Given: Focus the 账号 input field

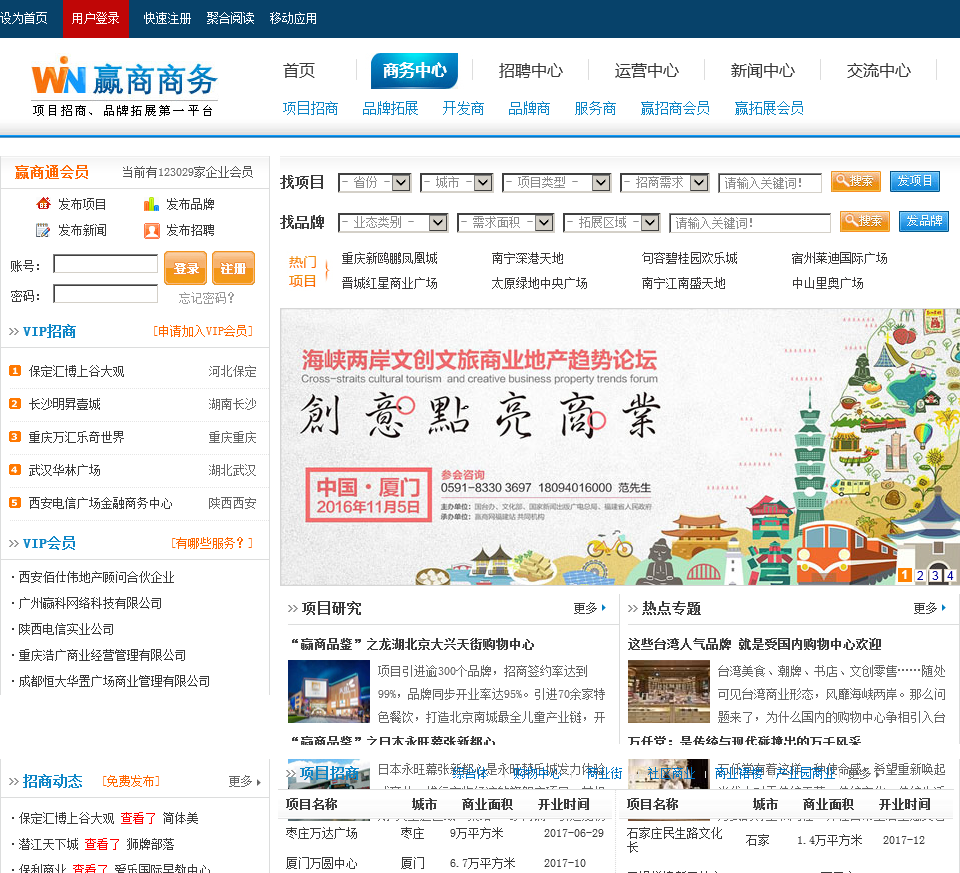Looking at the screenshot, I should [106, 264].
